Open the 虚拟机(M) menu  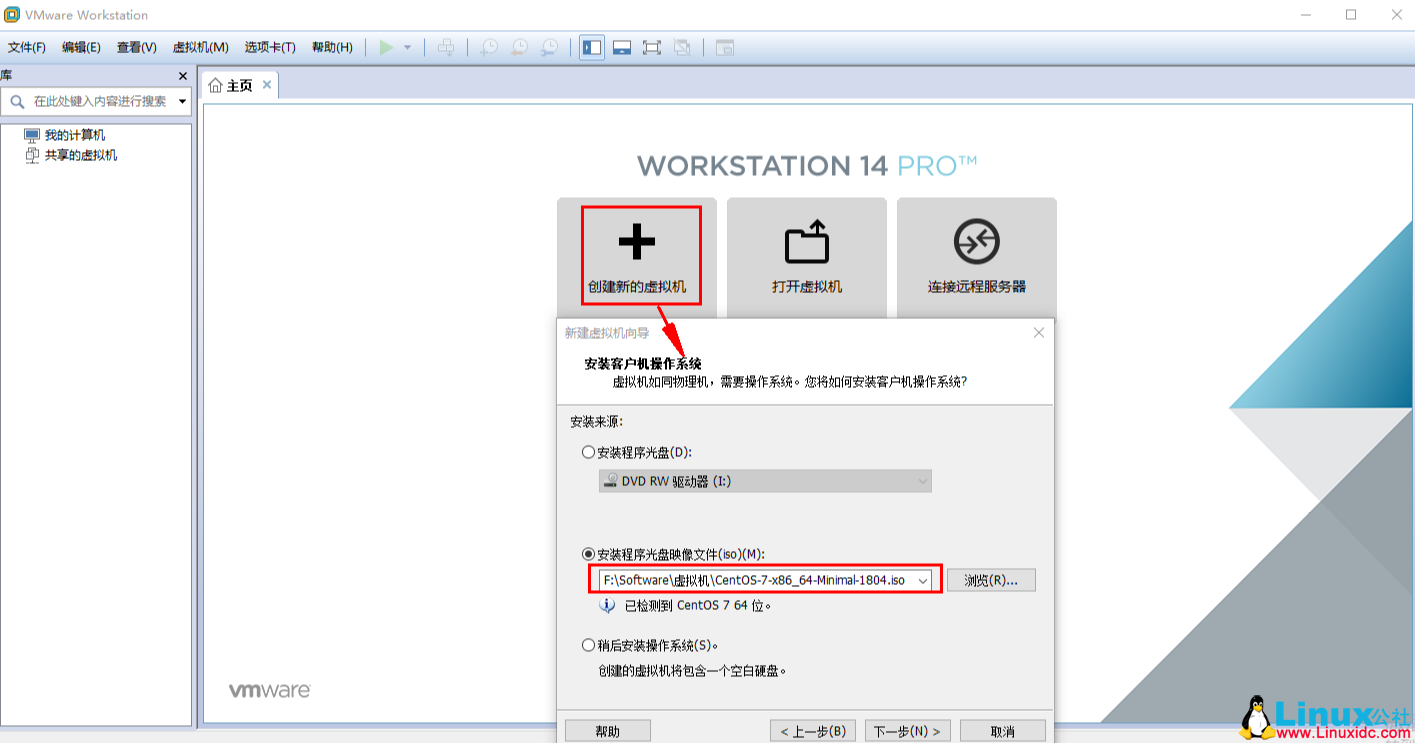(x=201, y=47)
